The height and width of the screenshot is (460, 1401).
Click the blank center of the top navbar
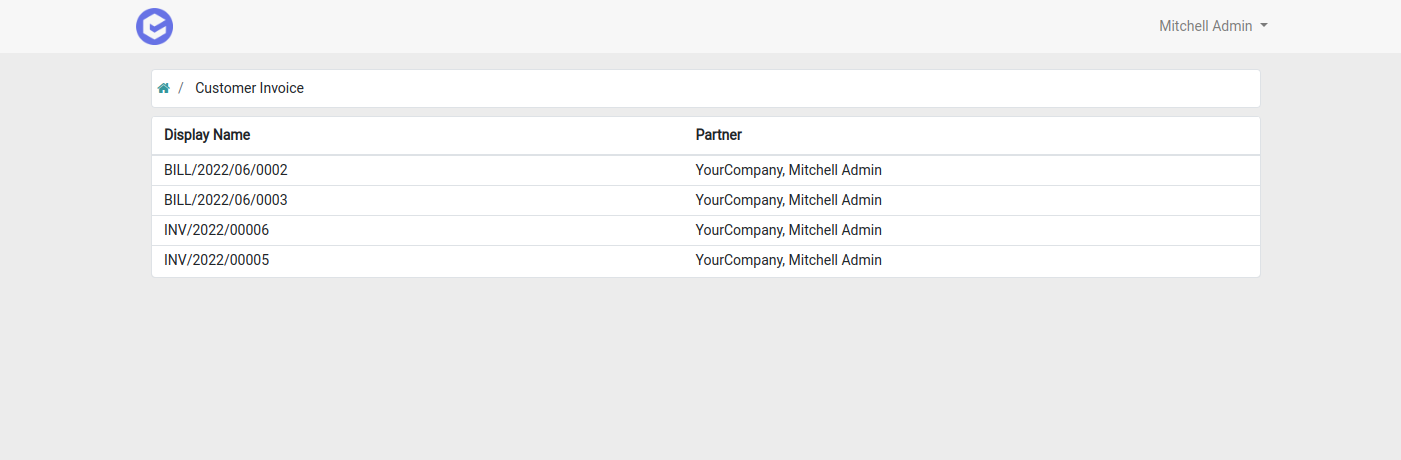pos(660,26)
